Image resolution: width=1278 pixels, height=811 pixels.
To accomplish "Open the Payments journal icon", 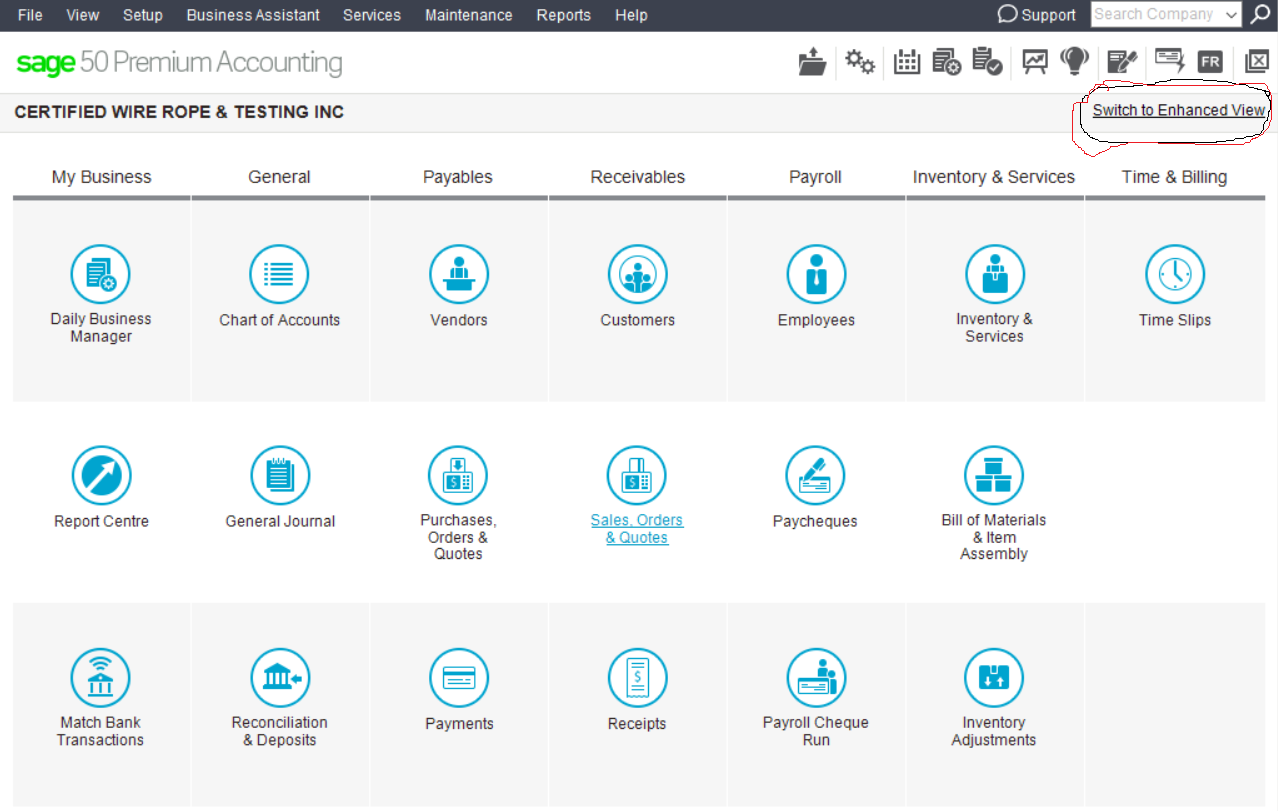I will 459,678.
